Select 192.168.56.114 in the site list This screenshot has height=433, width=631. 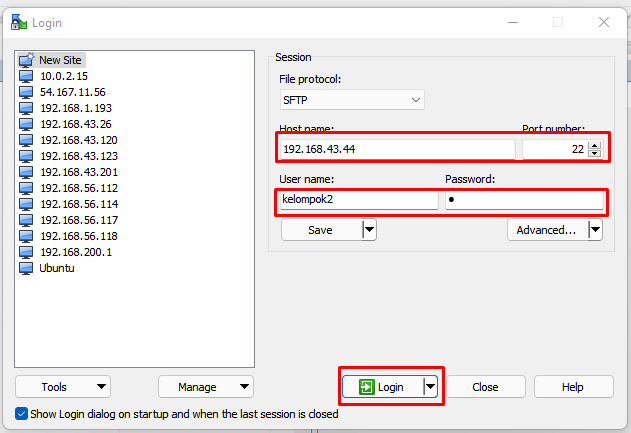coord(78,204)
